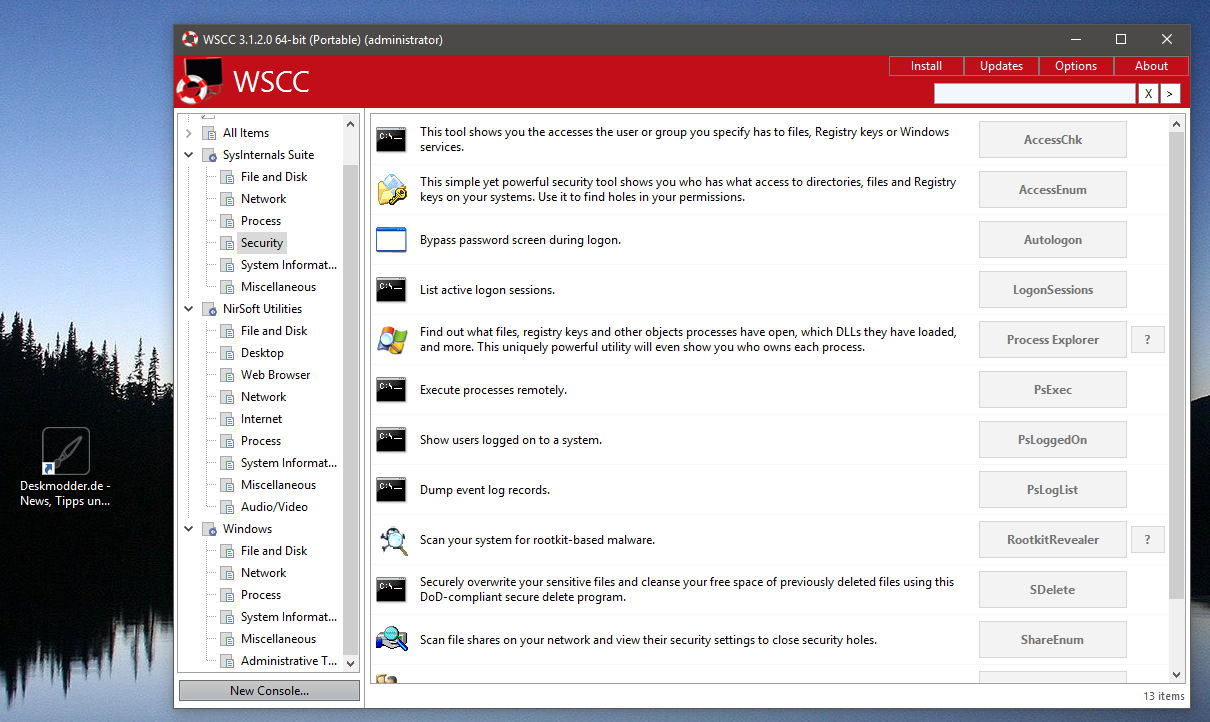Select NirSoft Audio/Video category
1210x722 pixels.
[274, 507]
